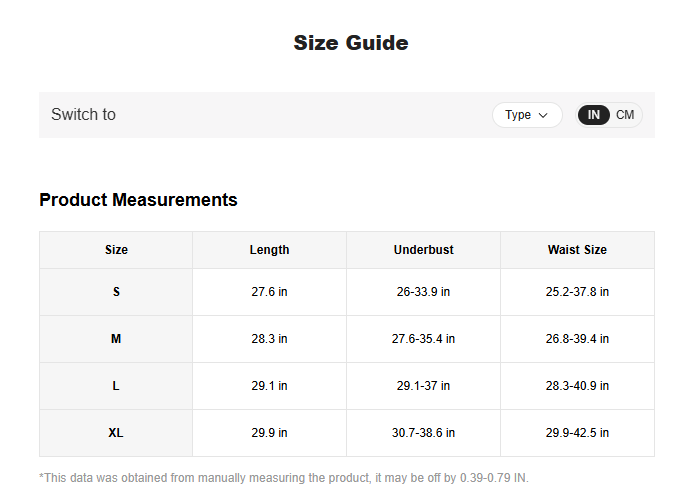Click the 27.6 in length cell
The width and height of the screenshot is (686, 495).
click(x=269, y=292)
